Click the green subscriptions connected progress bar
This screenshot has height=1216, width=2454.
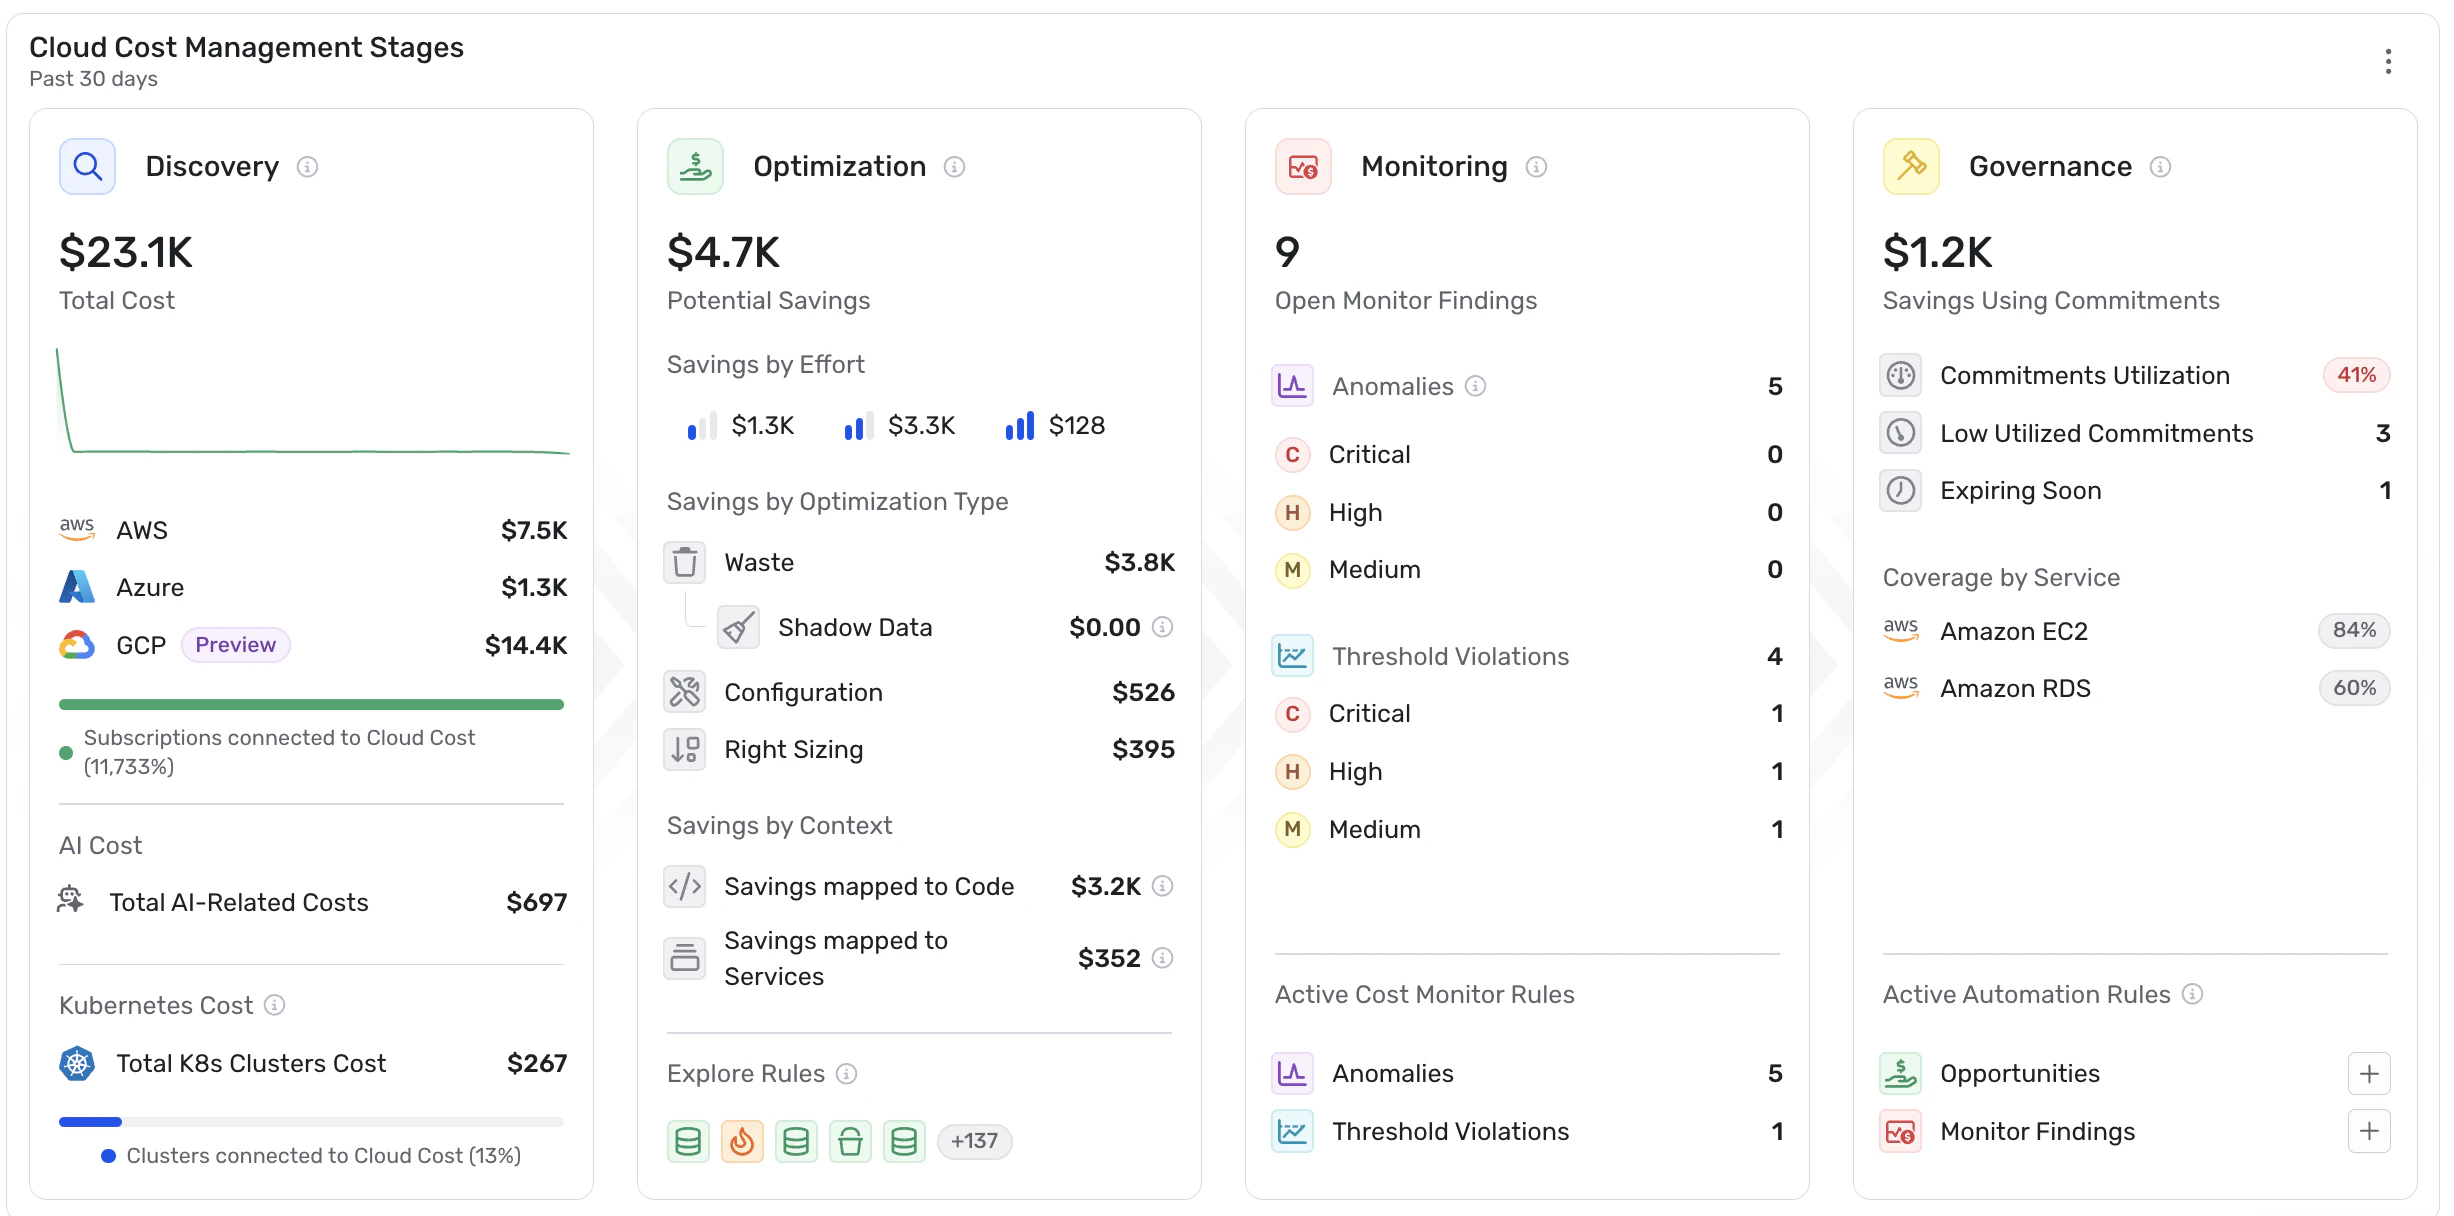pyautogui.click(x=311, y=705)
